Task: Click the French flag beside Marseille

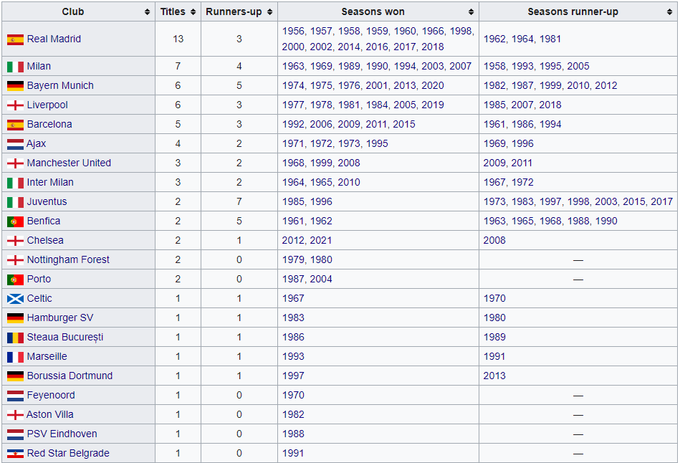Action: [x=15, y=357]
